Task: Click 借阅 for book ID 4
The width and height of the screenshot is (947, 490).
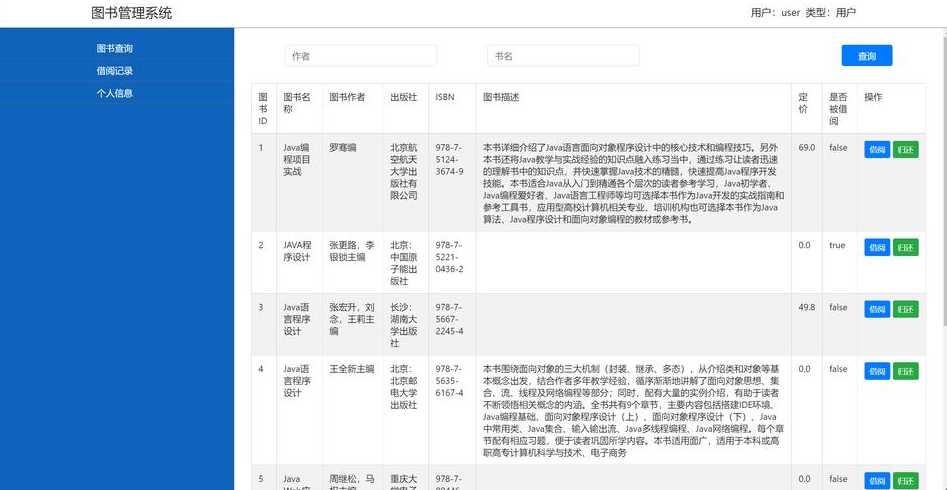Action: pos(877,371)
